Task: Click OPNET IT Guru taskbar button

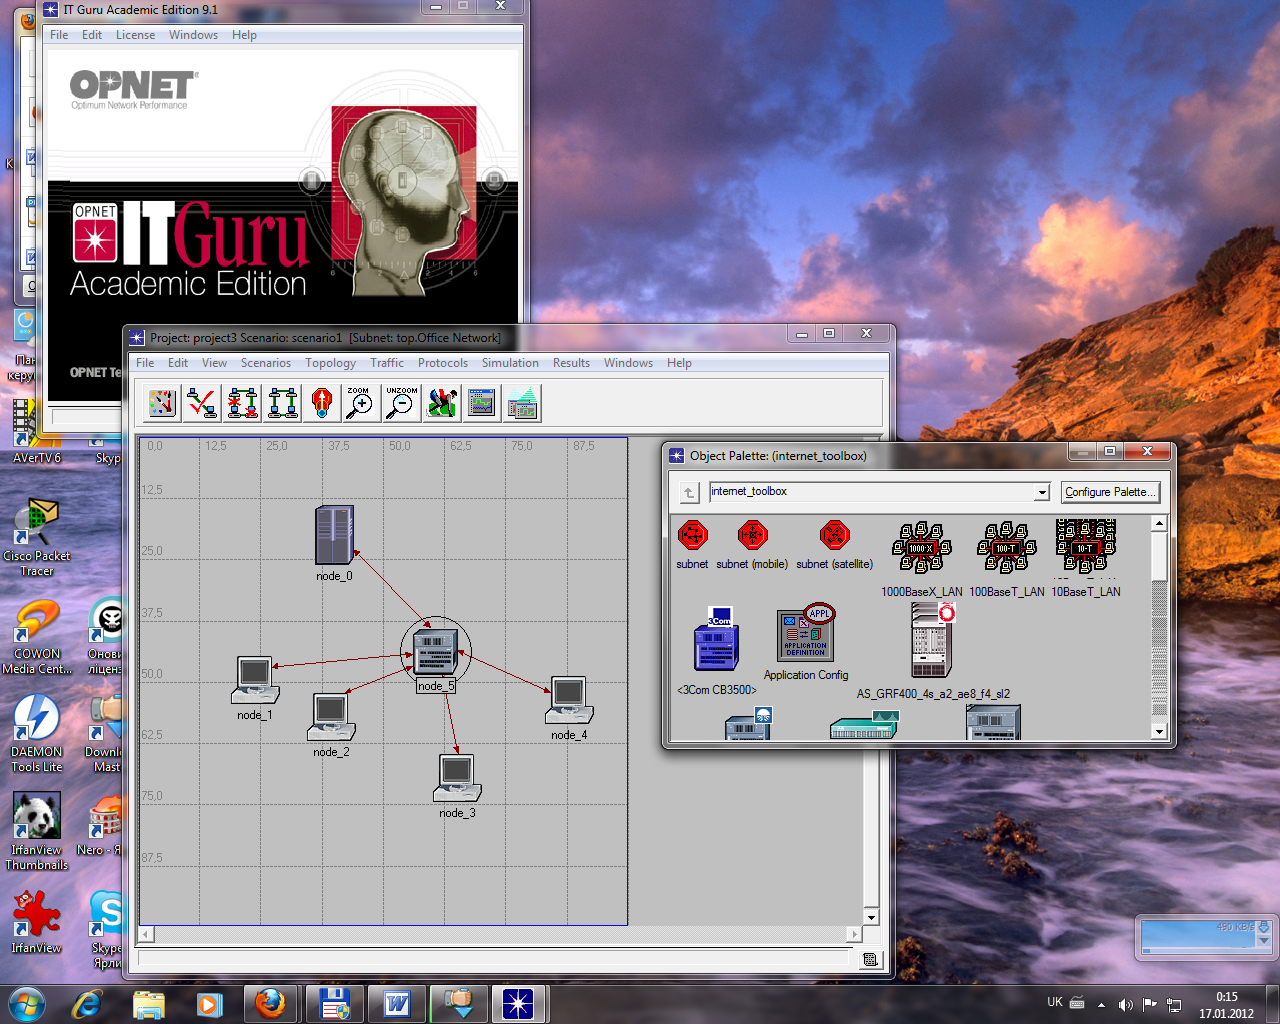Action: pyautogui.click(x=518, y=1003)
